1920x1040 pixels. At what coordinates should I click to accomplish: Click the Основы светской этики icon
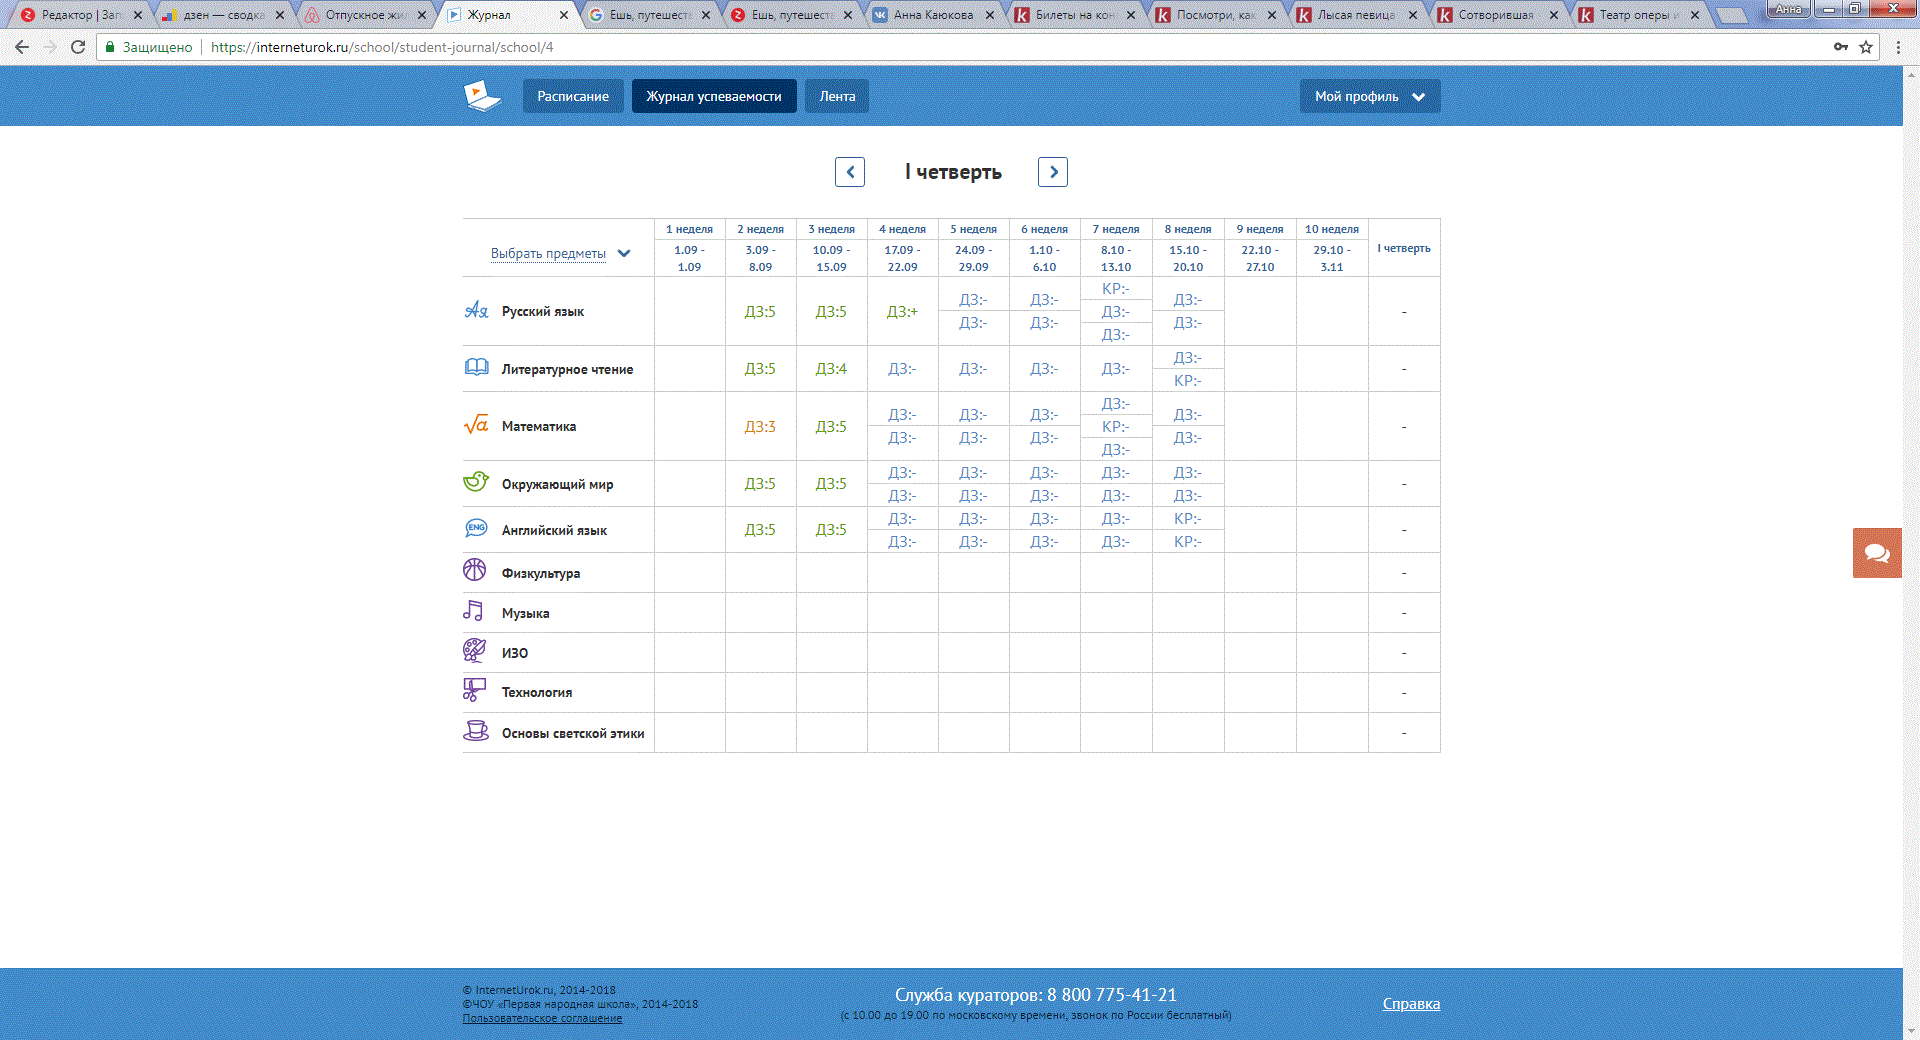tap(475, 731)
